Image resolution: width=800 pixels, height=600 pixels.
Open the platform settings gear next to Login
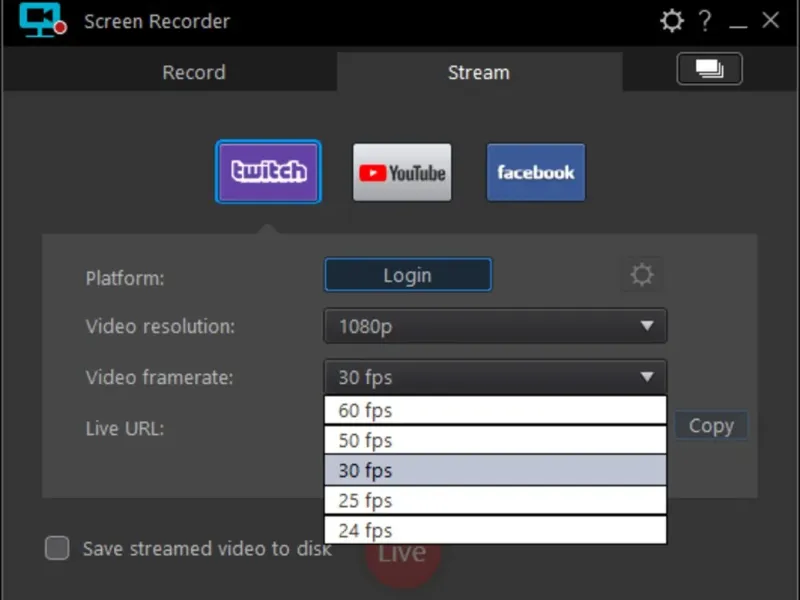tap(642, 274)
